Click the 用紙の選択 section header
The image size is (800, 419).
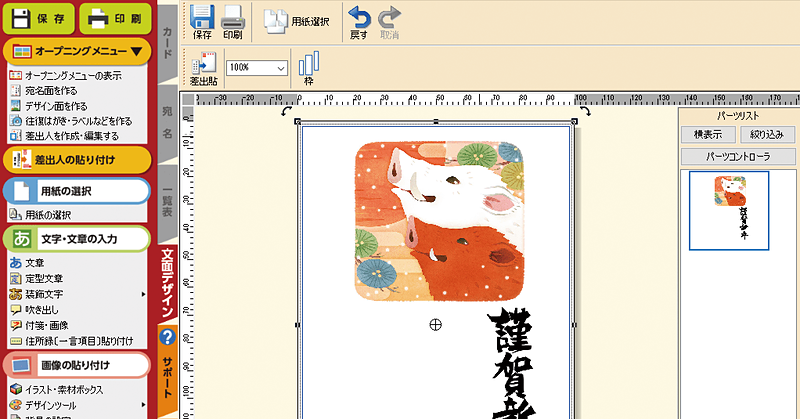[77, 191]
